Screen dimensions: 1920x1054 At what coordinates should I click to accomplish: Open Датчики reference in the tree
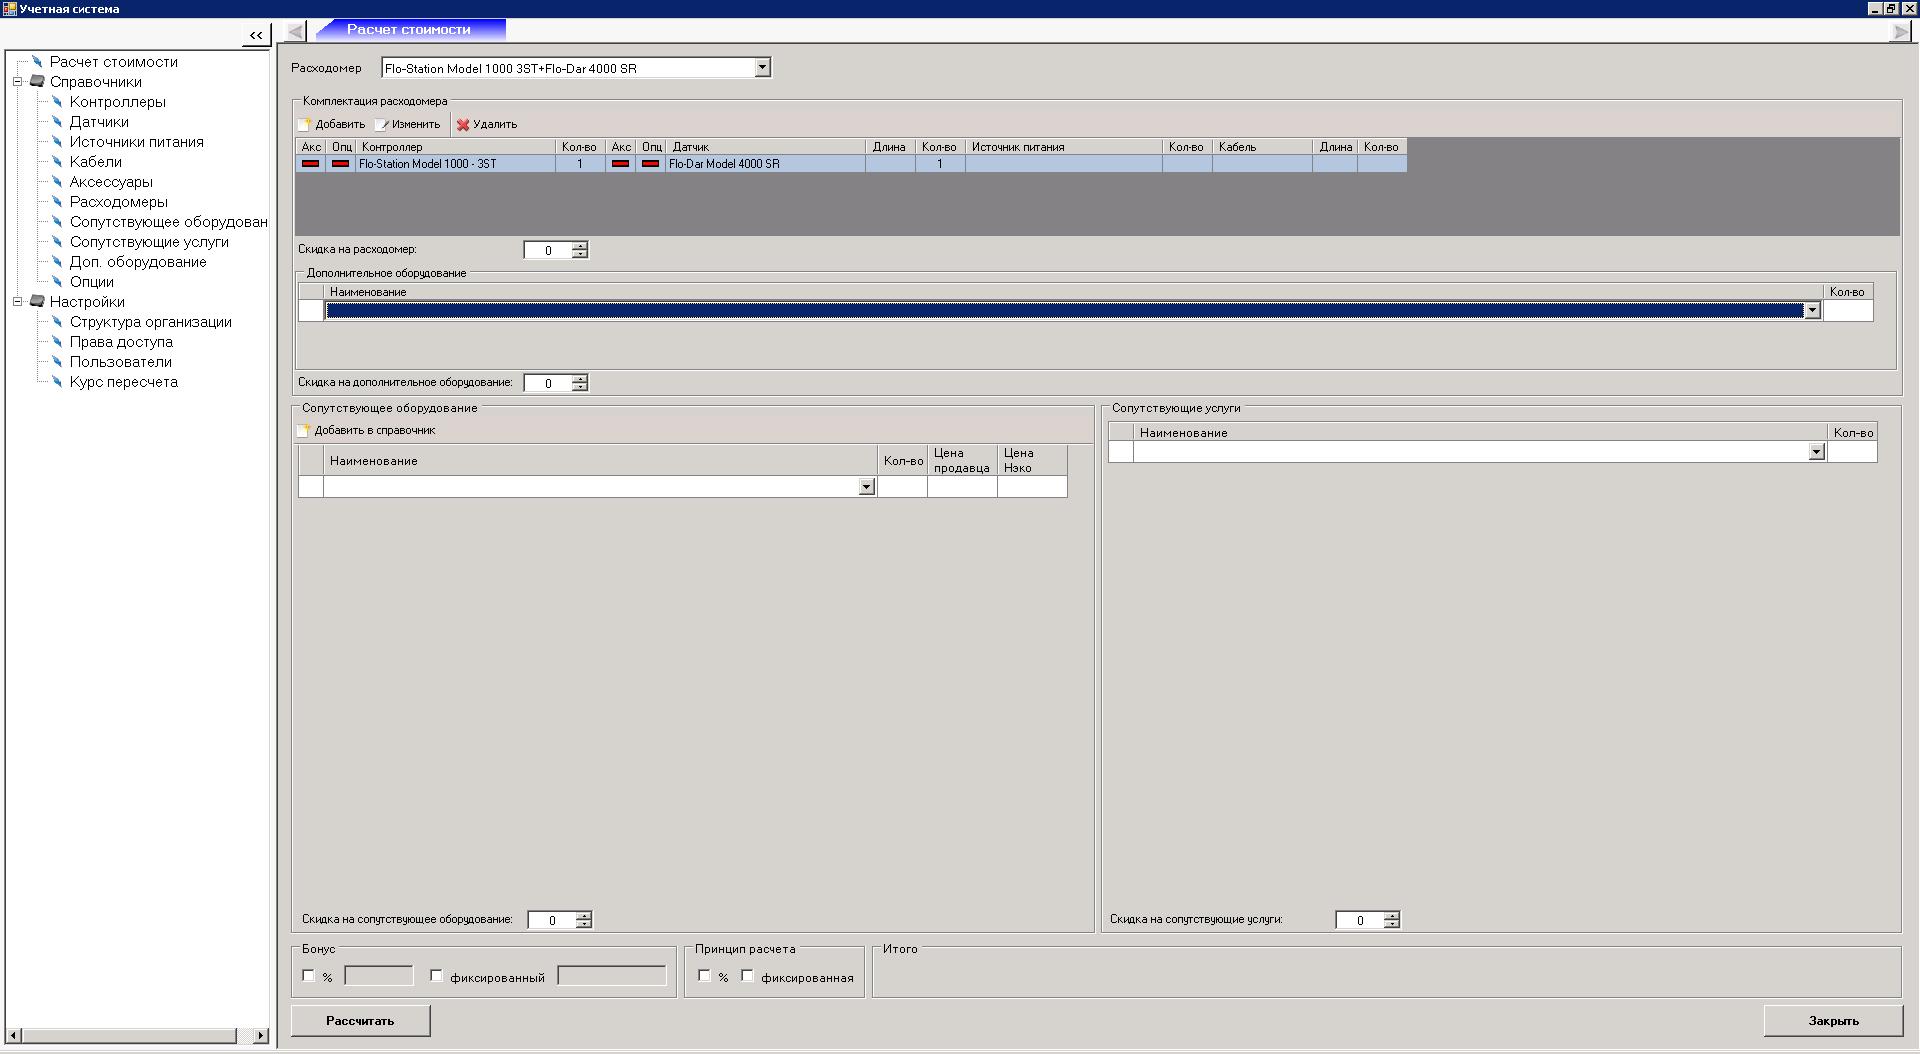point(98,122)
